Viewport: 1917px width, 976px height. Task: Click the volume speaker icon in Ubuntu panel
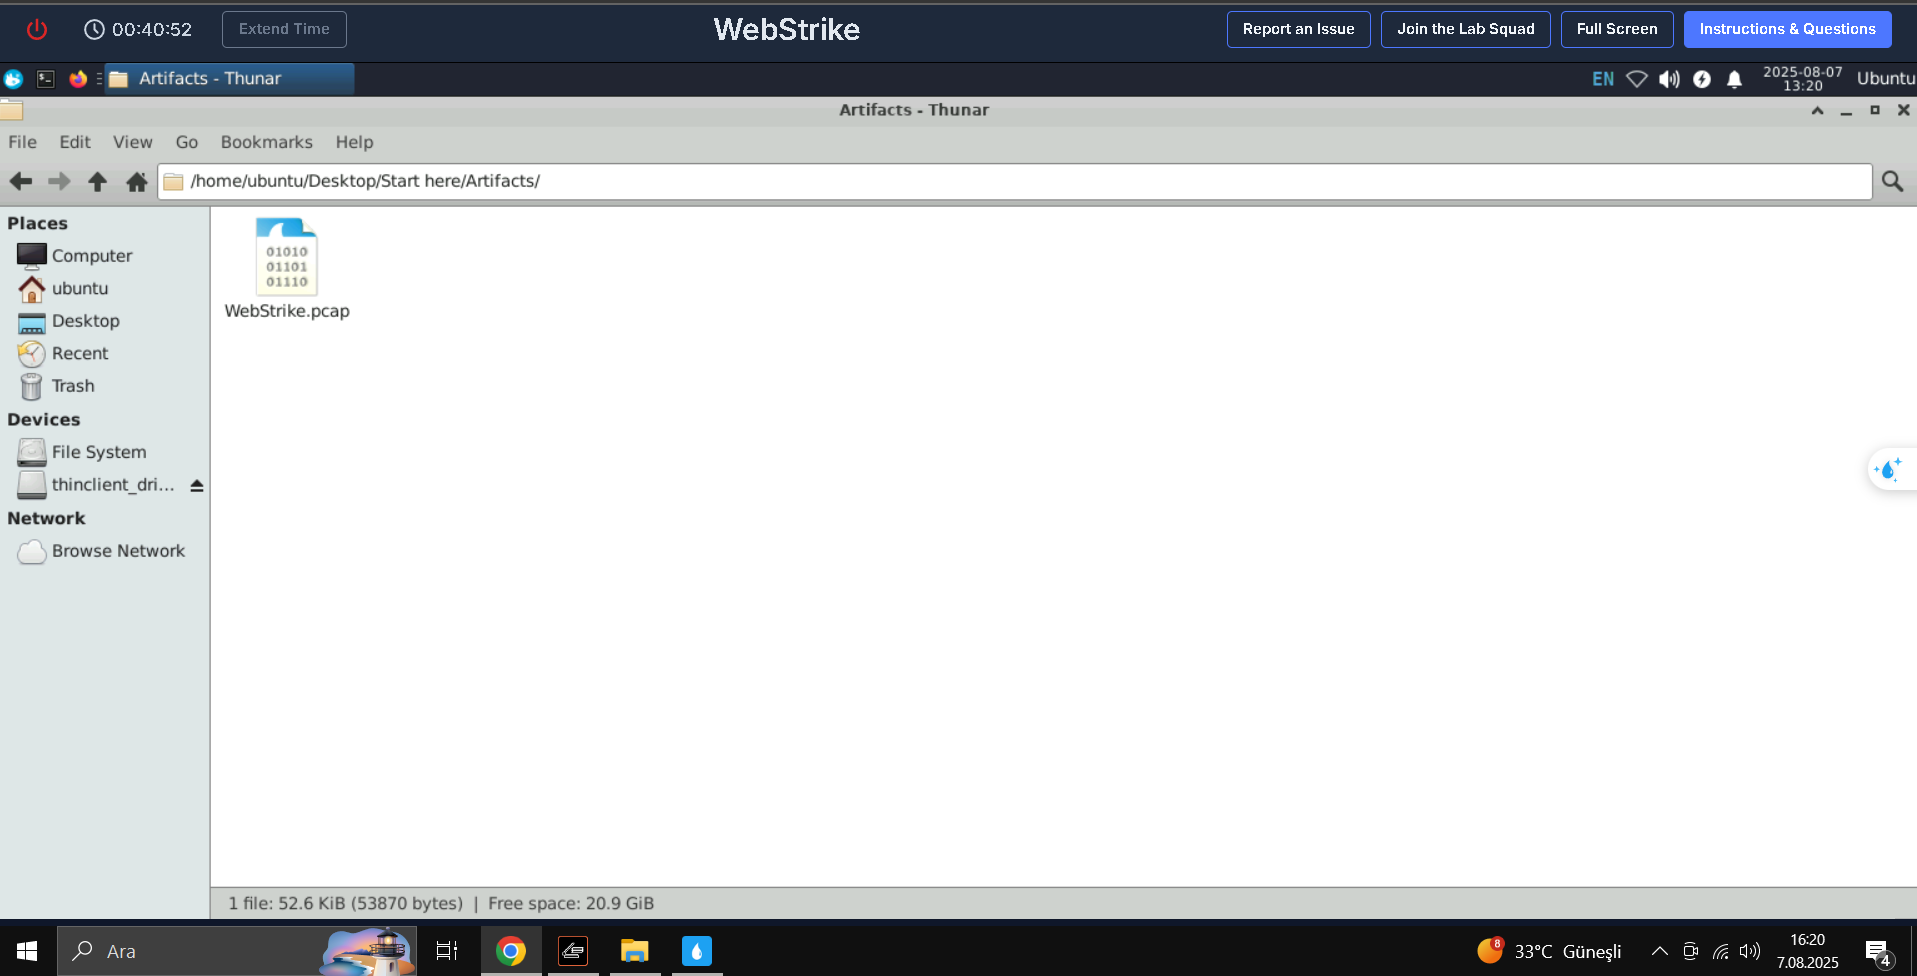1669,79
